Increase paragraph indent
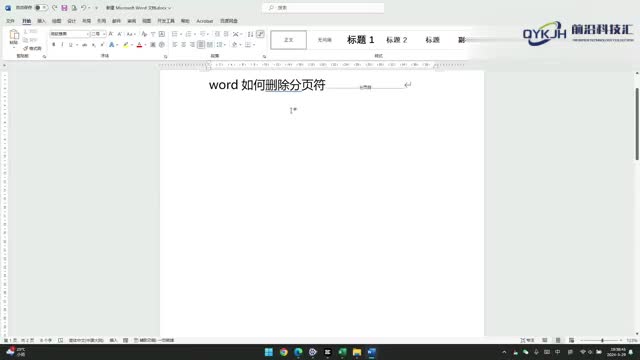640x360 pixels. (226, 34)
